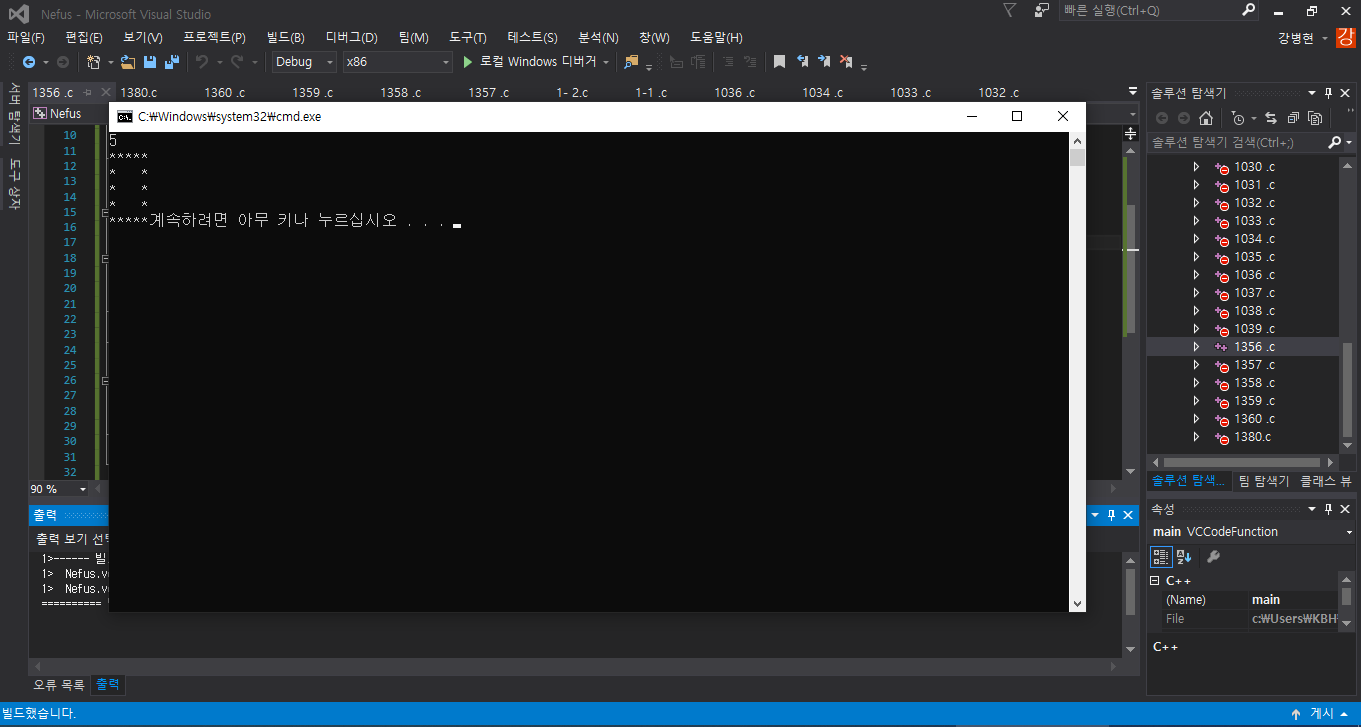Click the Find in Files toolbar icon

point(631,62)
